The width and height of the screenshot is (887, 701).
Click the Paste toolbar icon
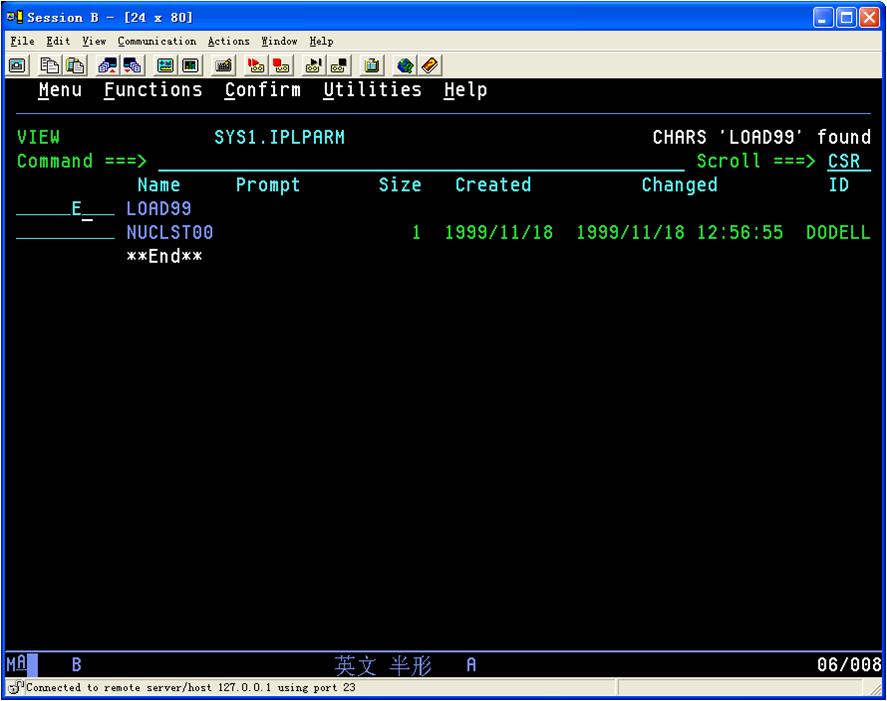point(75,66)
